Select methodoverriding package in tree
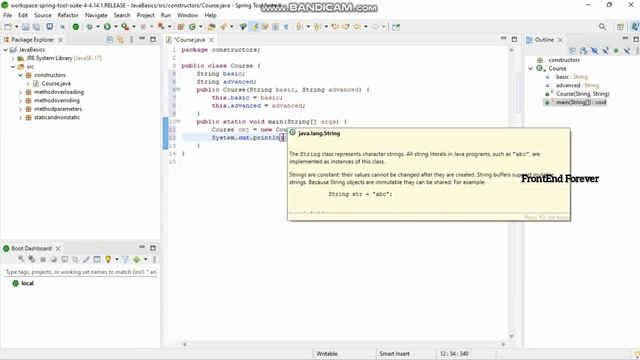 pos(57,100)
